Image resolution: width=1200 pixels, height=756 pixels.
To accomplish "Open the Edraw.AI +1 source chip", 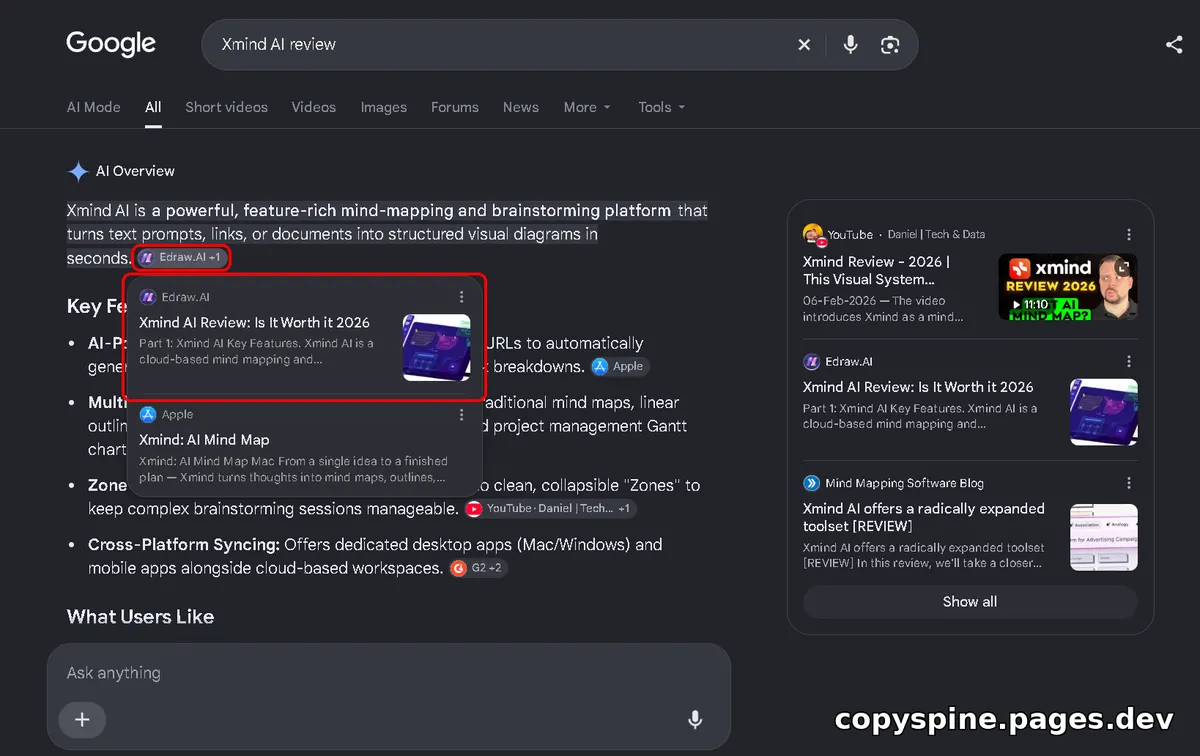I will [181, 258].
